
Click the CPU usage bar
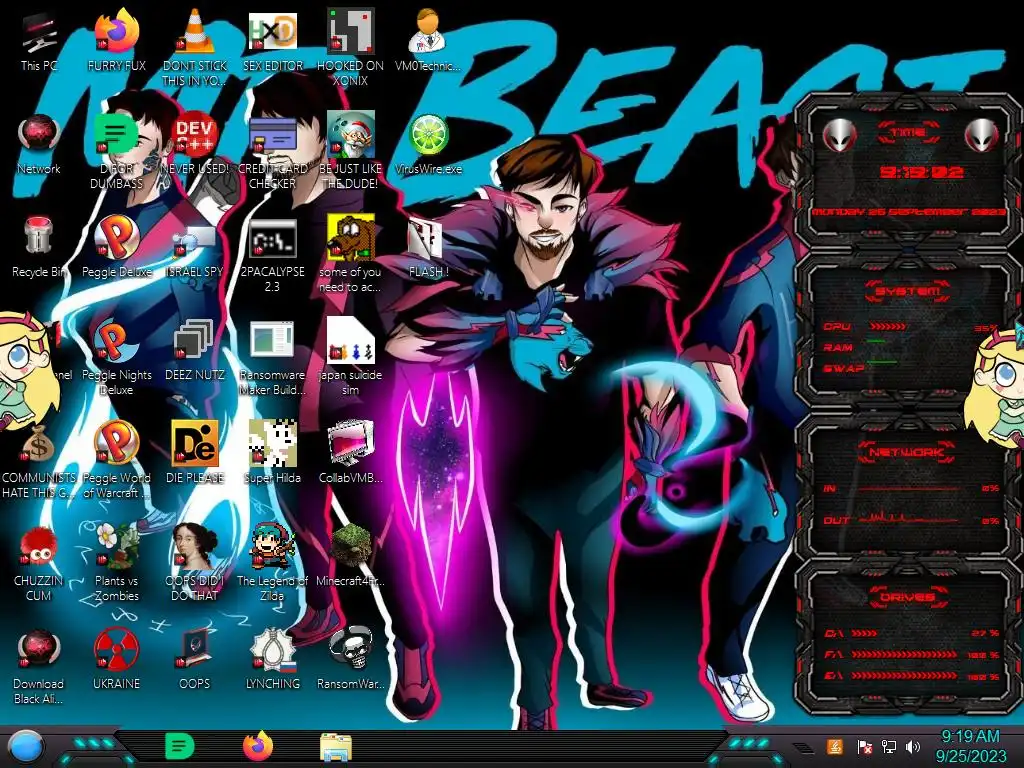pos(887,326)
